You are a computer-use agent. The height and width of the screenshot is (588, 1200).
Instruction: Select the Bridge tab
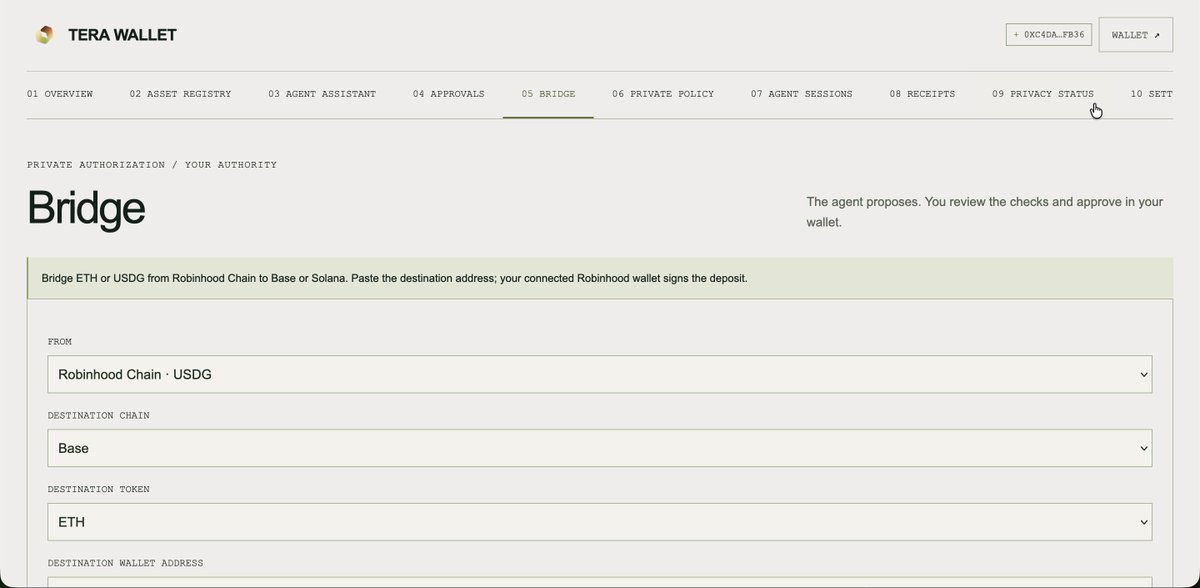coord(548,94)
